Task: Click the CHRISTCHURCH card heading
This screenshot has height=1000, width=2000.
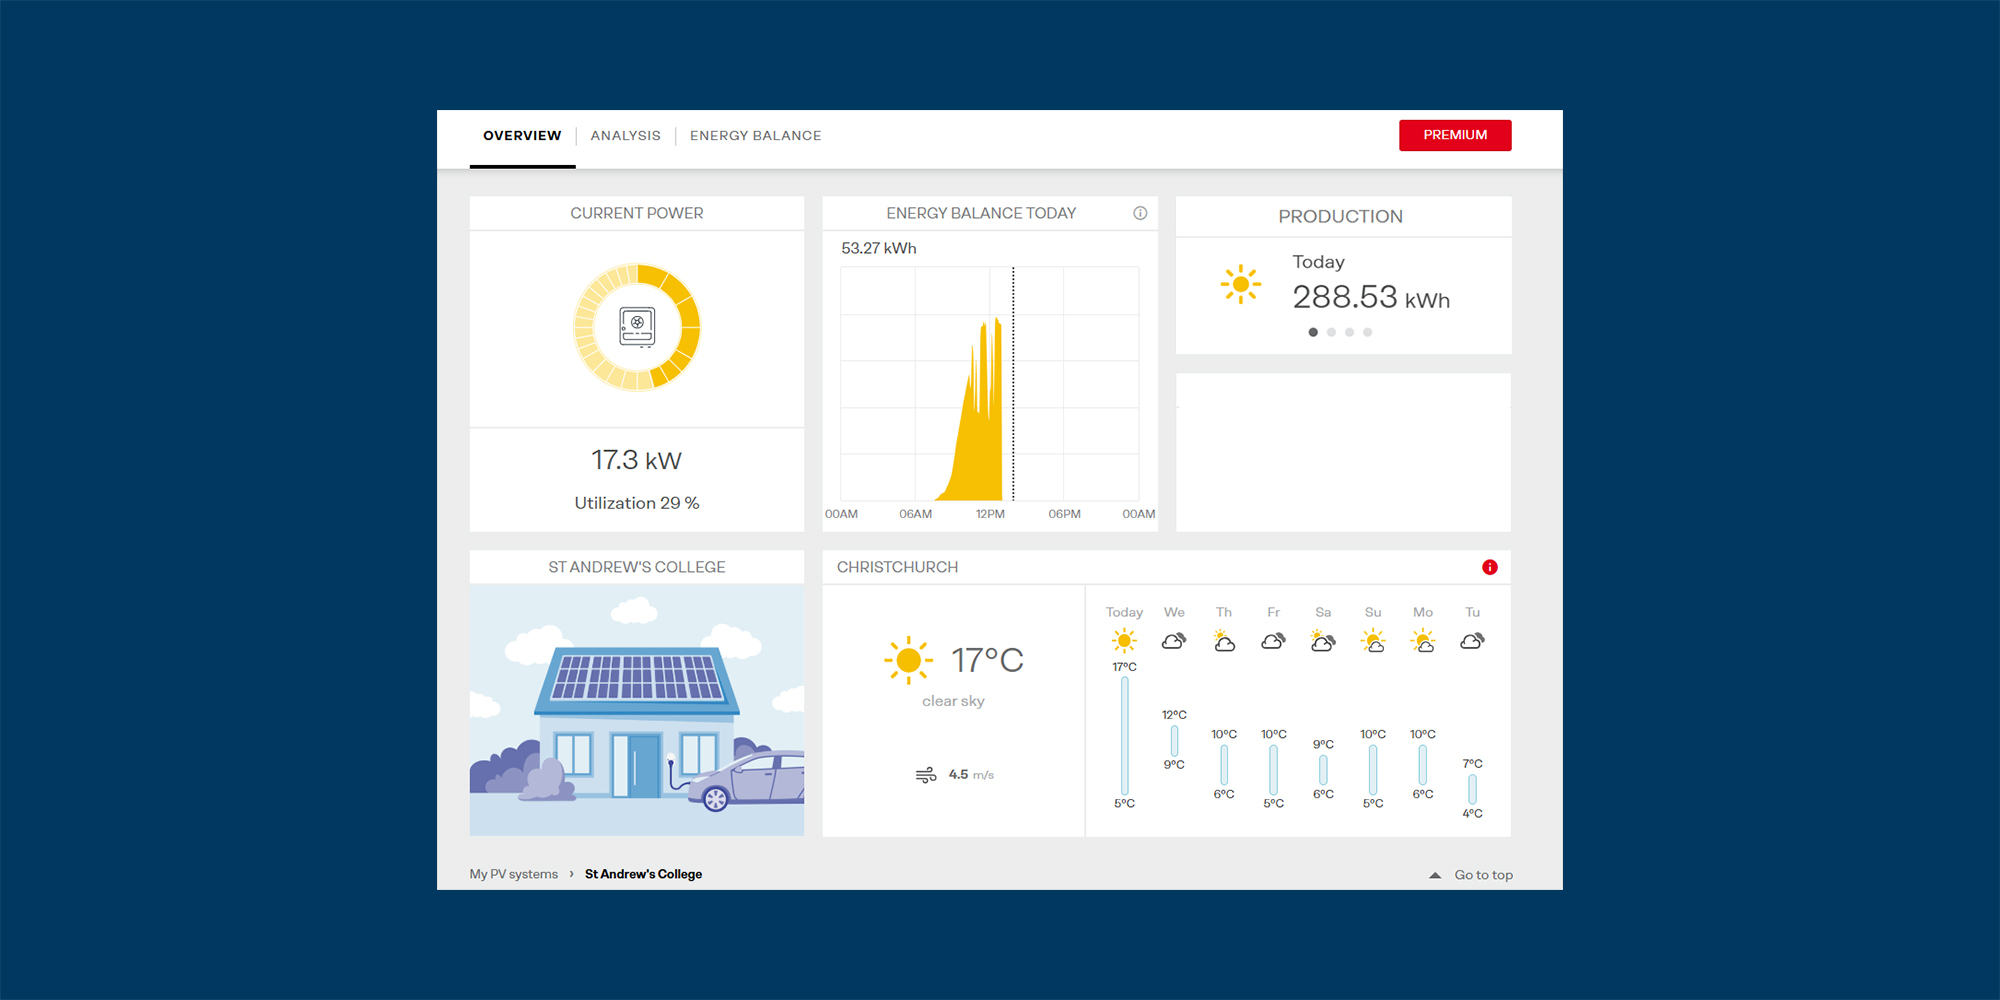Action: pos(897,567)
